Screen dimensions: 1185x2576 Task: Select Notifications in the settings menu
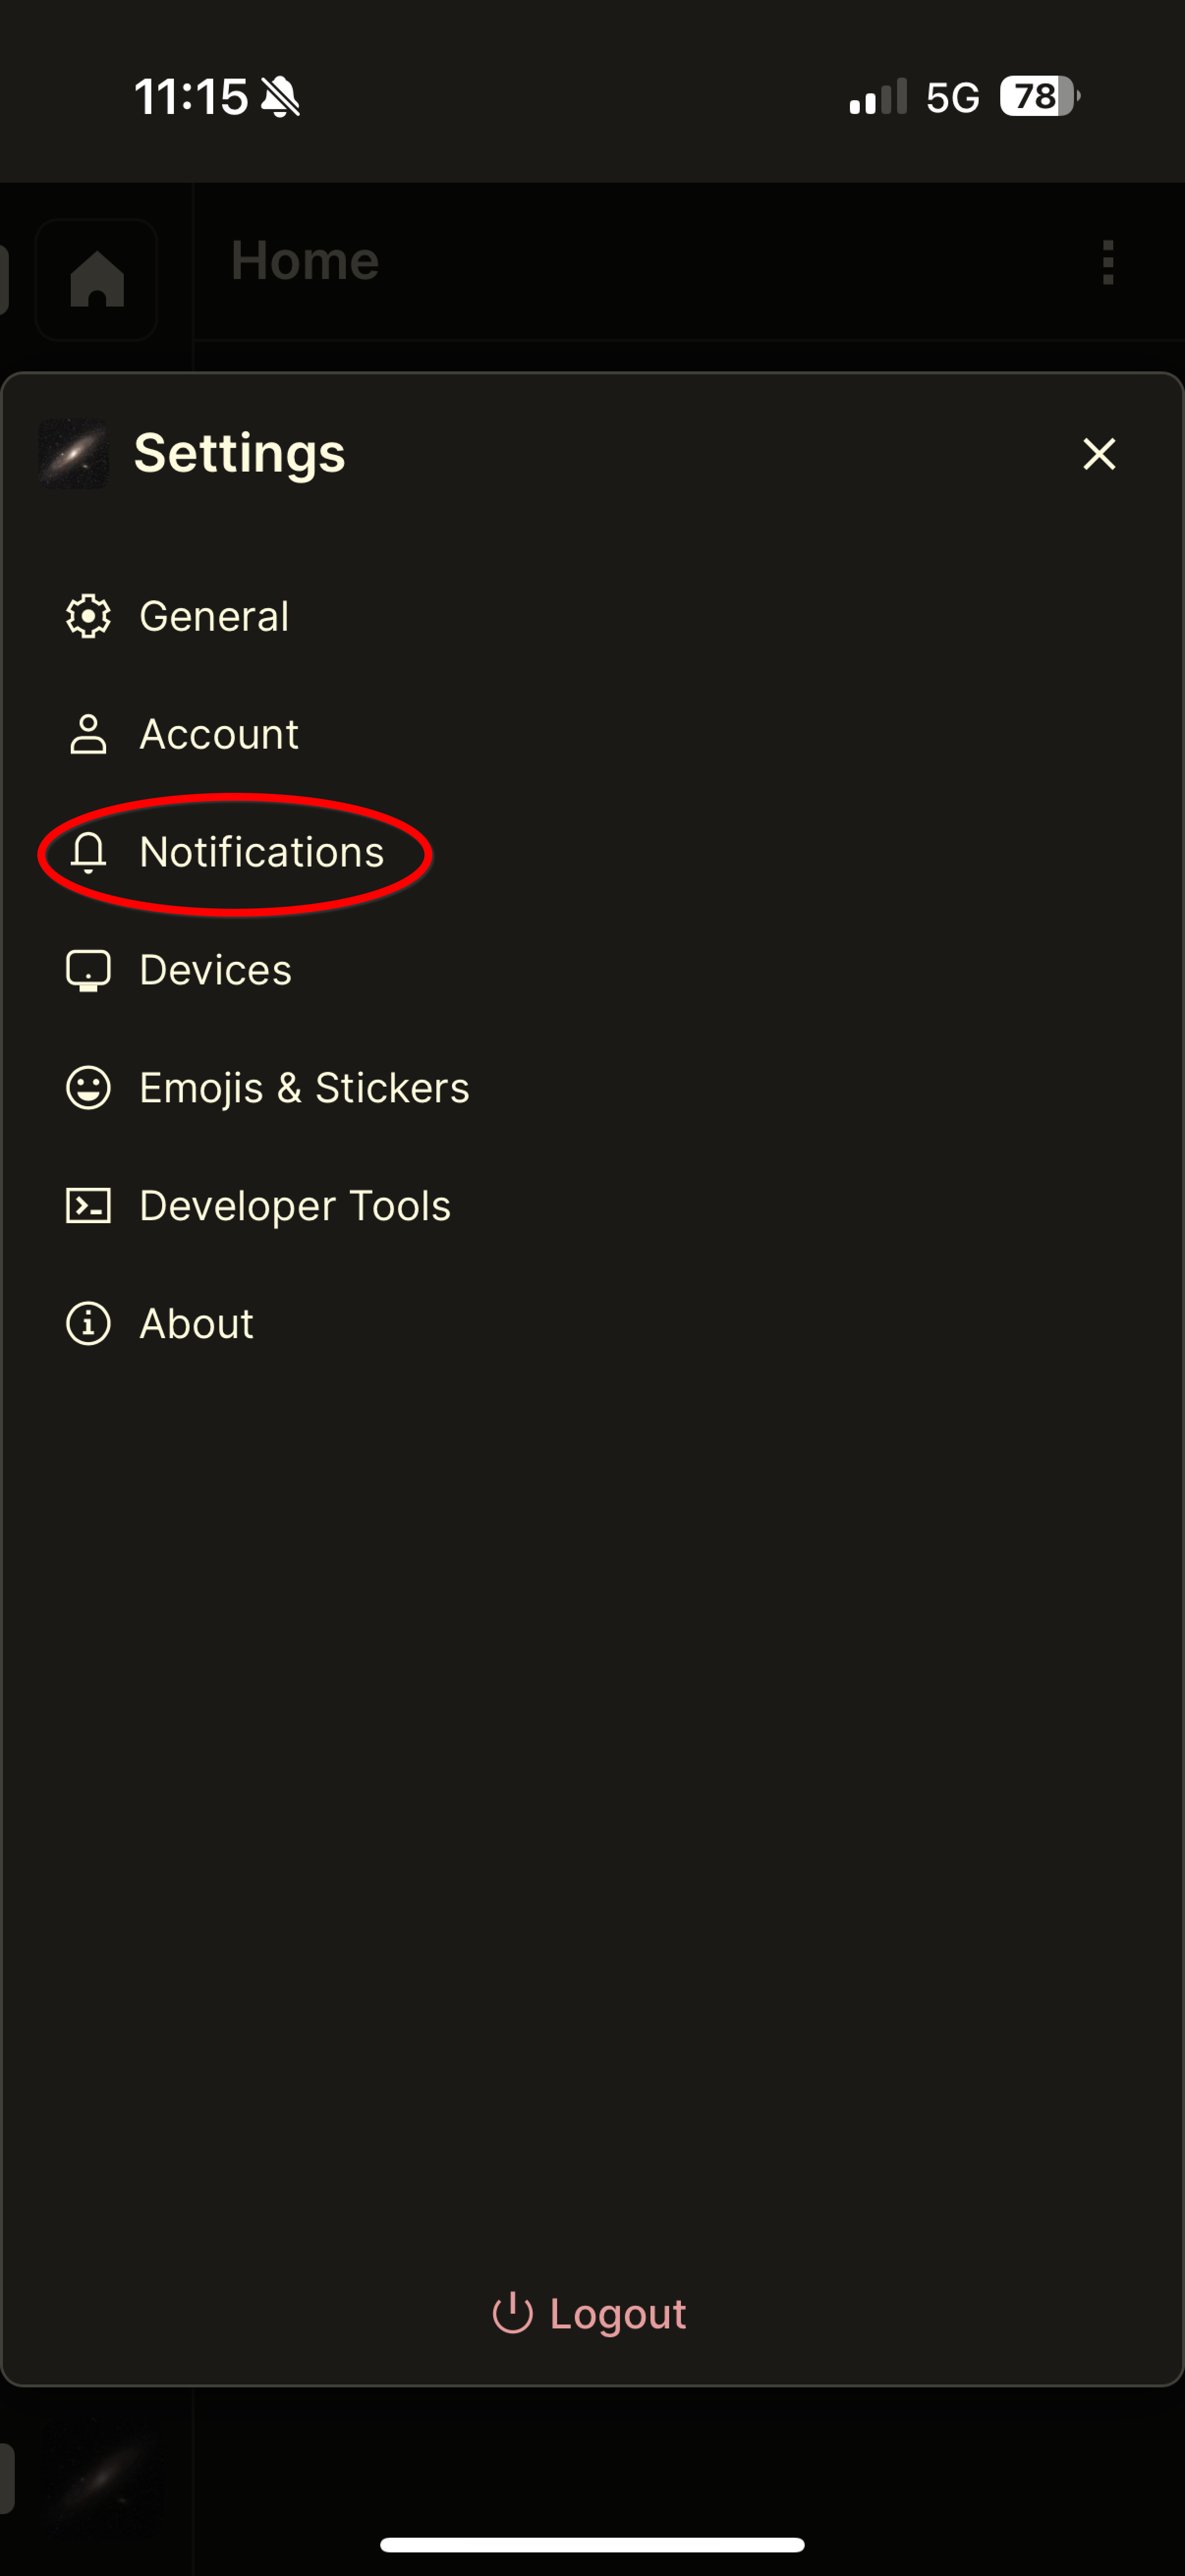click(x=261, y=852)
